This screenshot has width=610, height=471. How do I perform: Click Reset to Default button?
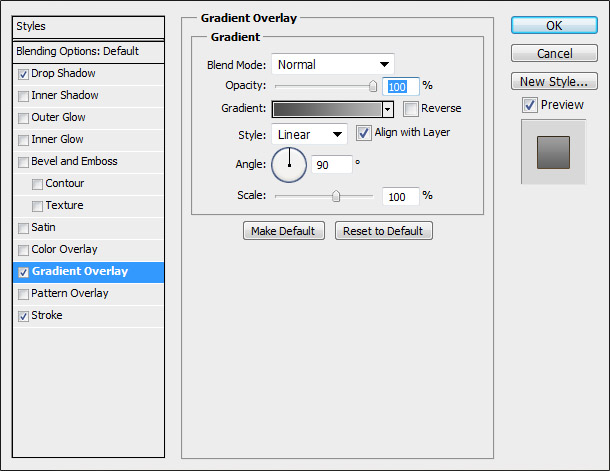383,231
